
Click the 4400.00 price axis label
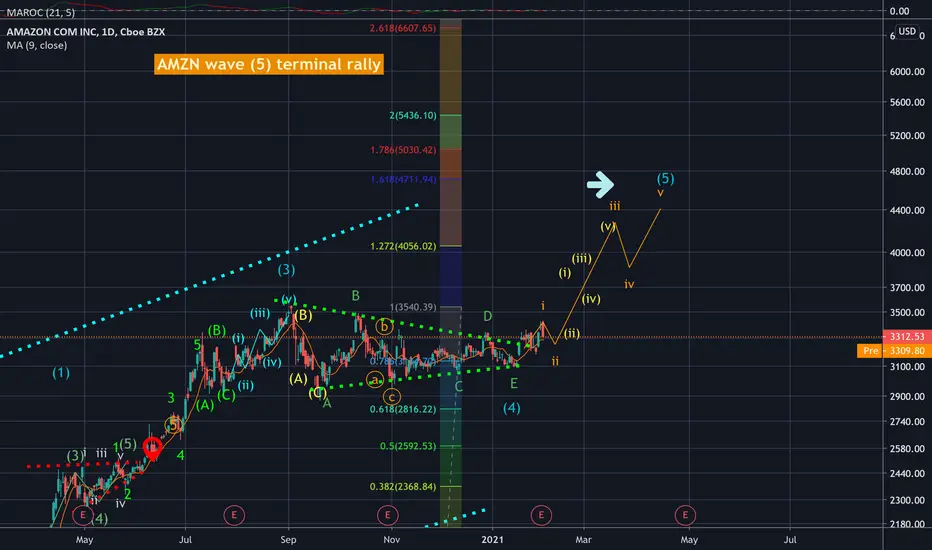[x=907, y=210]
